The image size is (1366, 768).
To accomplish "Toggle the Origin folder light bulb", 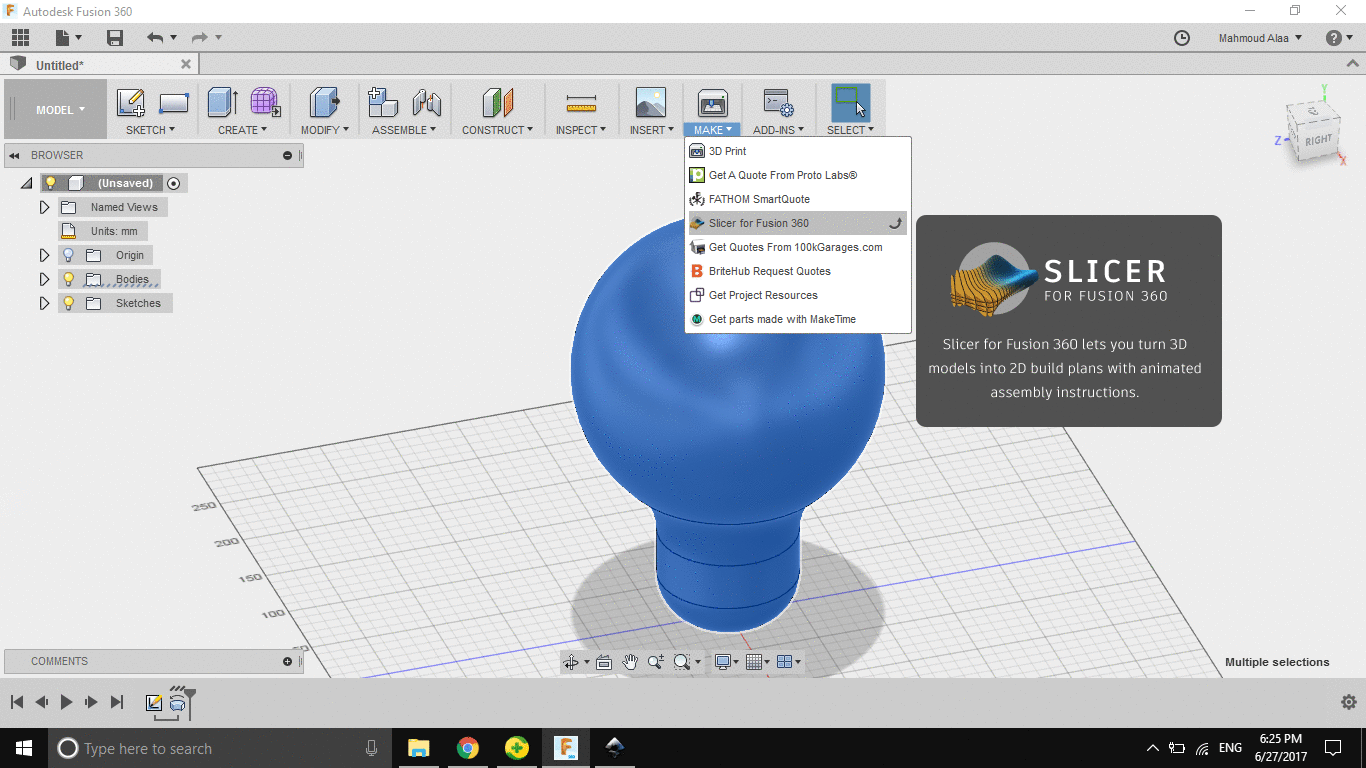I will click(69, 255).
